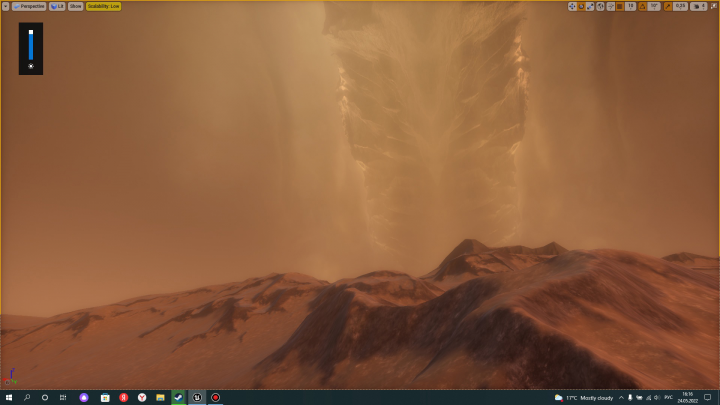Screen dimensions: 720x405
Task: Open the rotation snap 10° dropdown
Action: (654, 6)
